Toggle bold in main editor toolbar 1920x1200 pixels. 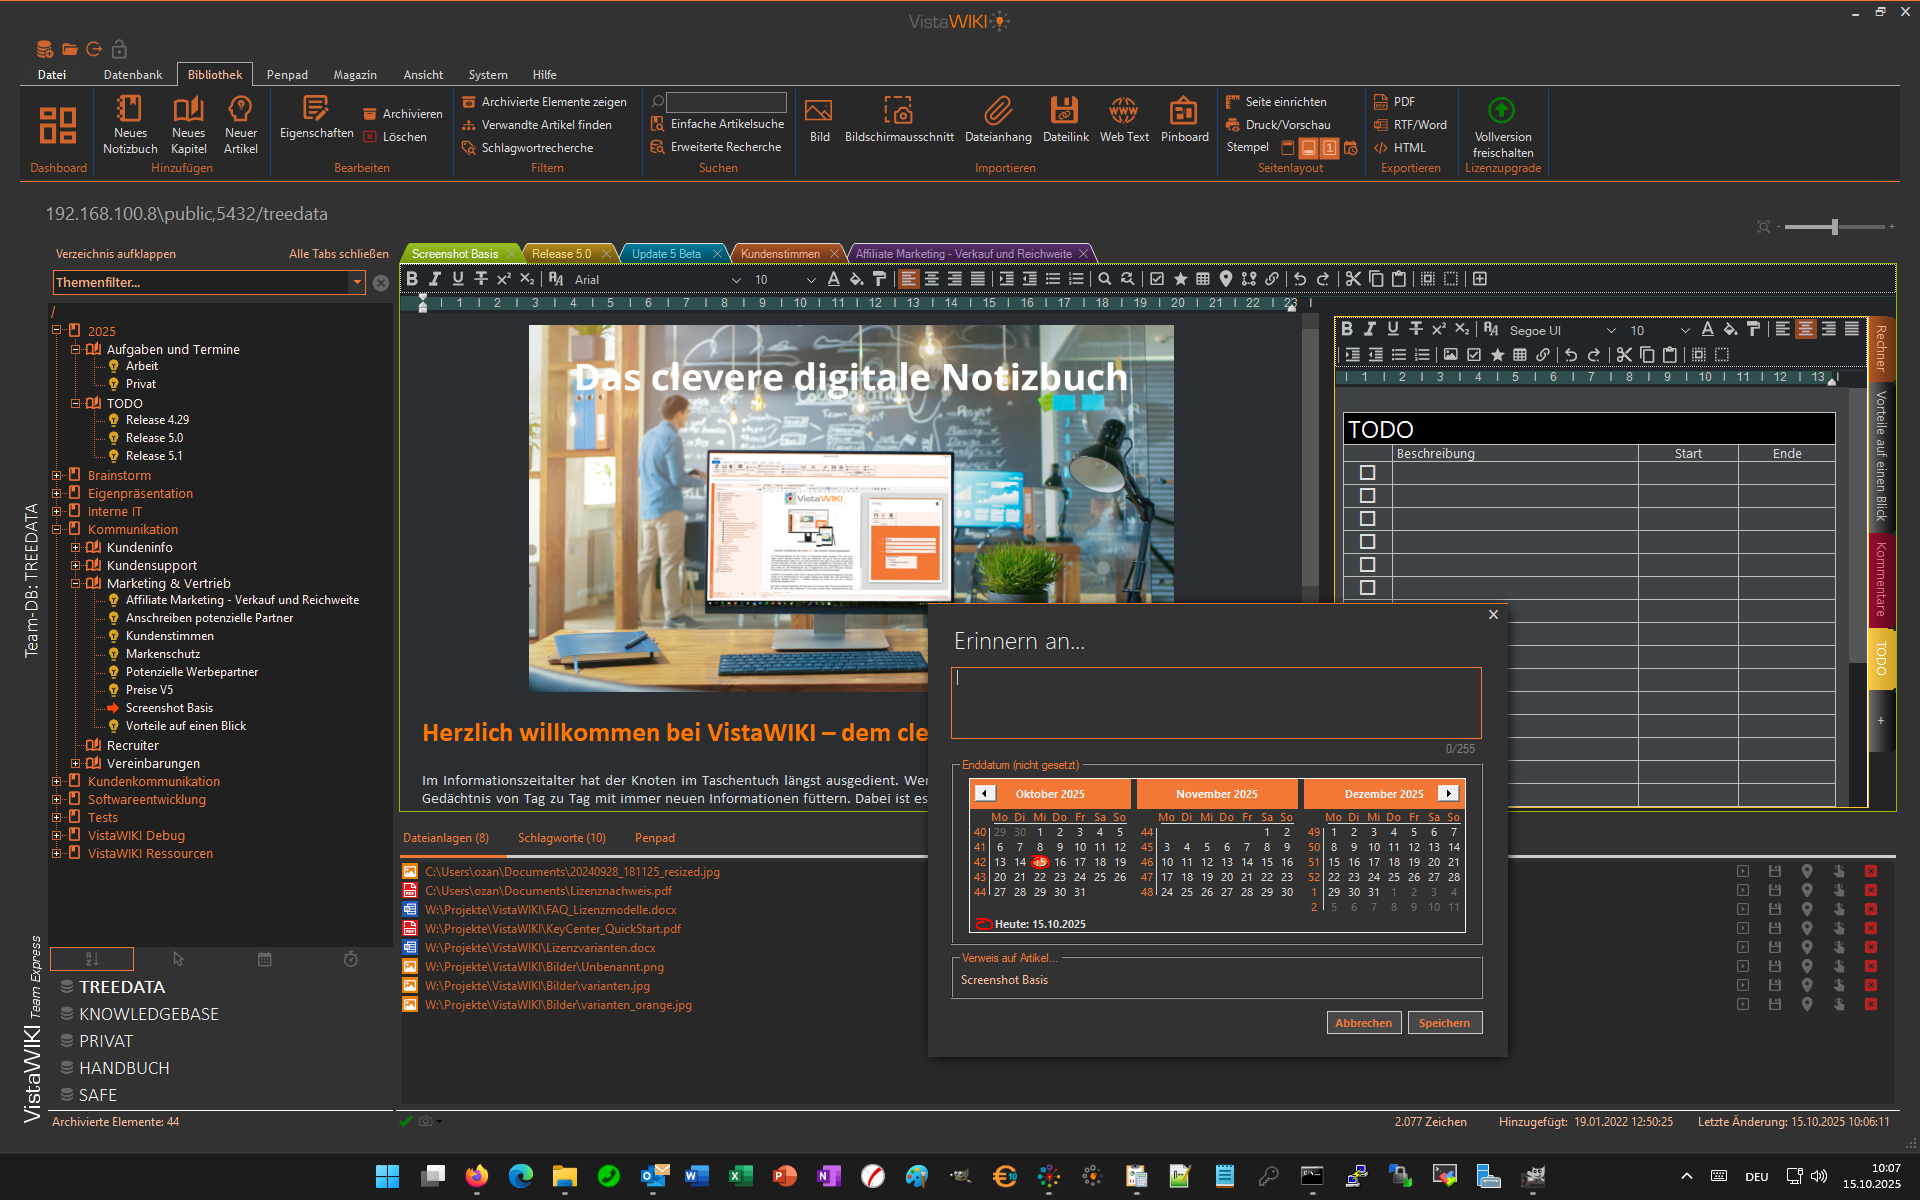coord(412,279)
